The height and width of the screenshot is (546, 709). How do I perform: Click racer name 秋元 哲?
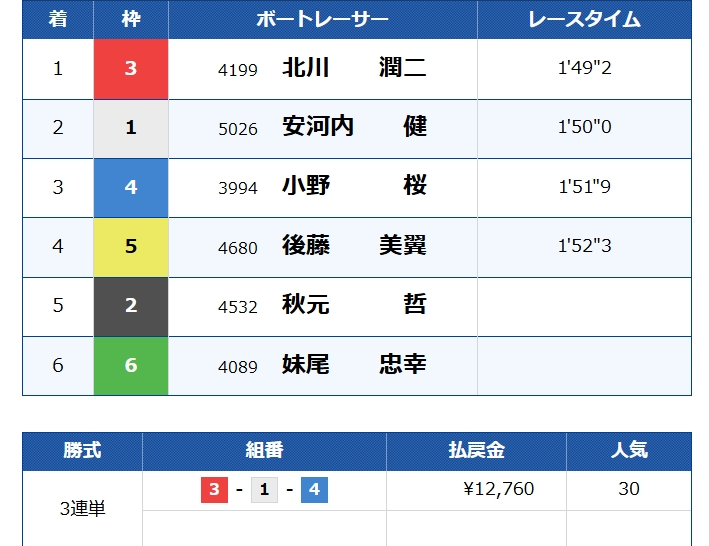(x=354, y=306)
